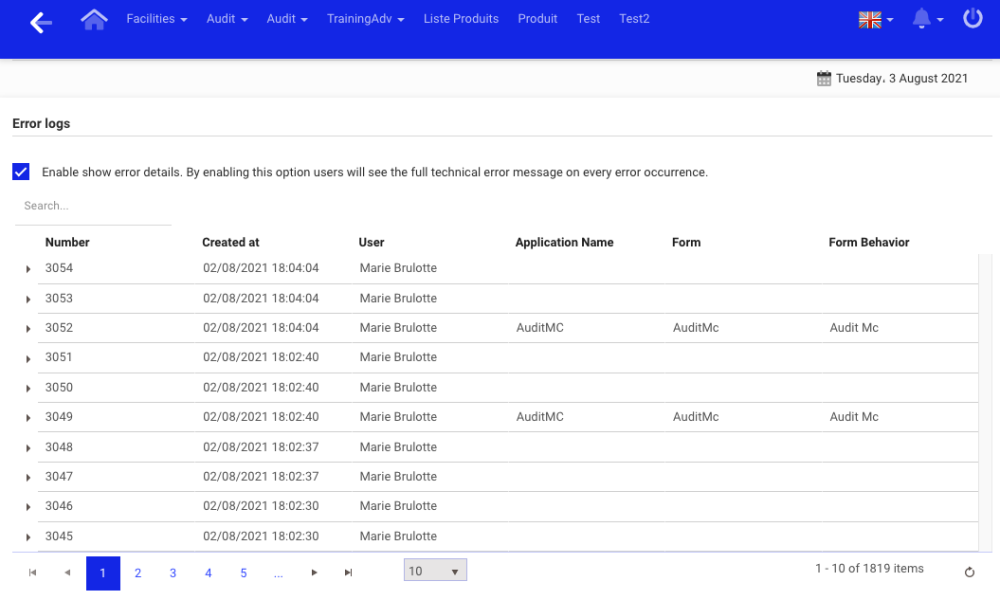The image size is (1000, 600).
Task: Select AuditMc form in row 3049
Action: tap(696, 417)
